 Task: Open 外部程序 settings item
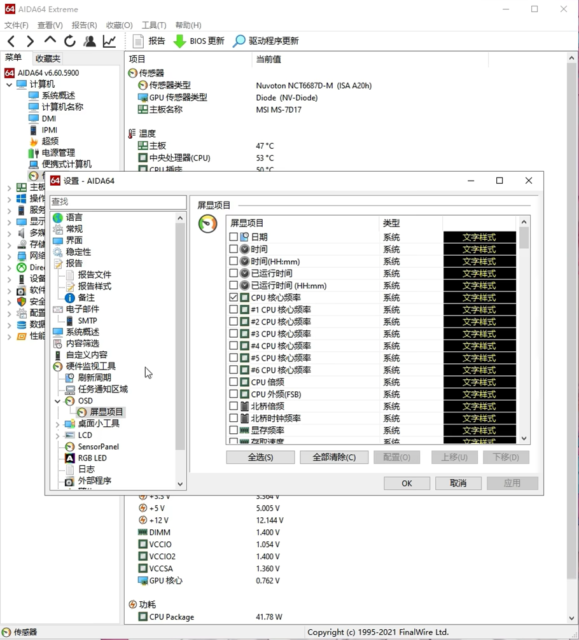[94, 480]
